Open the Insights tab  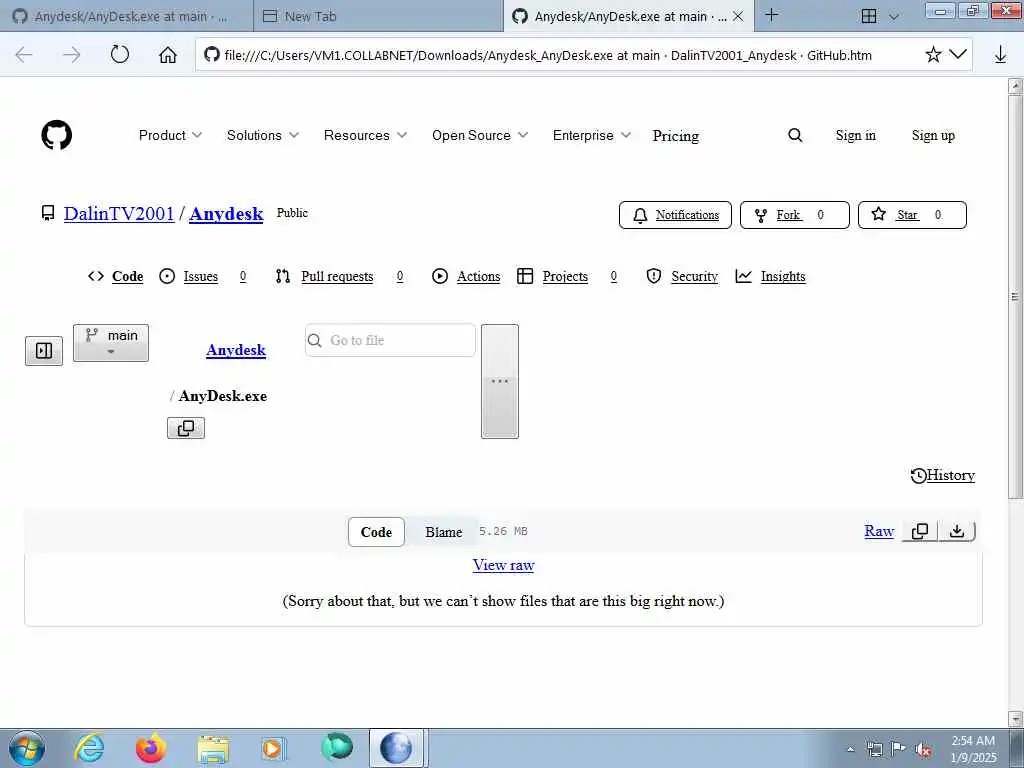click(771, 276)
